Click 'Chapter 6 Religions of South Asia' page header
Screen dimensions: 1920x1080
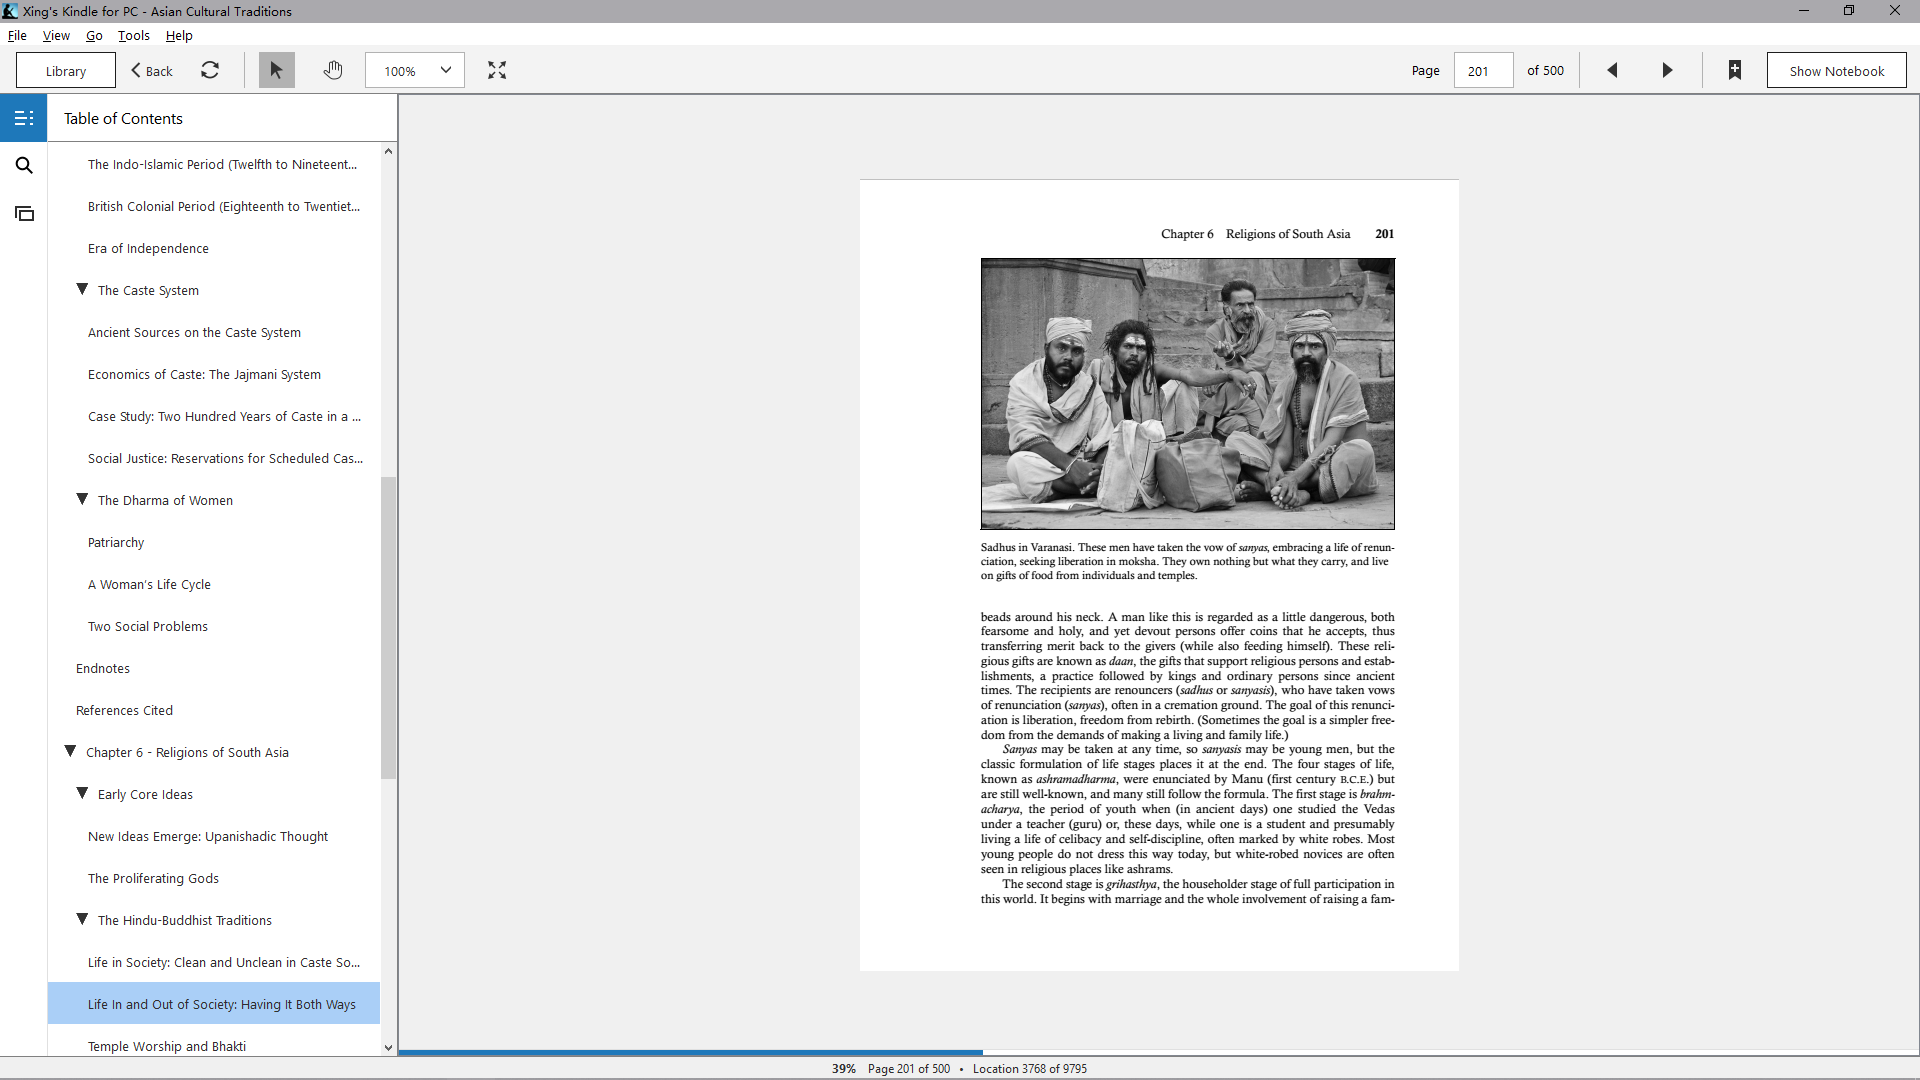(x=1255, y=234)
